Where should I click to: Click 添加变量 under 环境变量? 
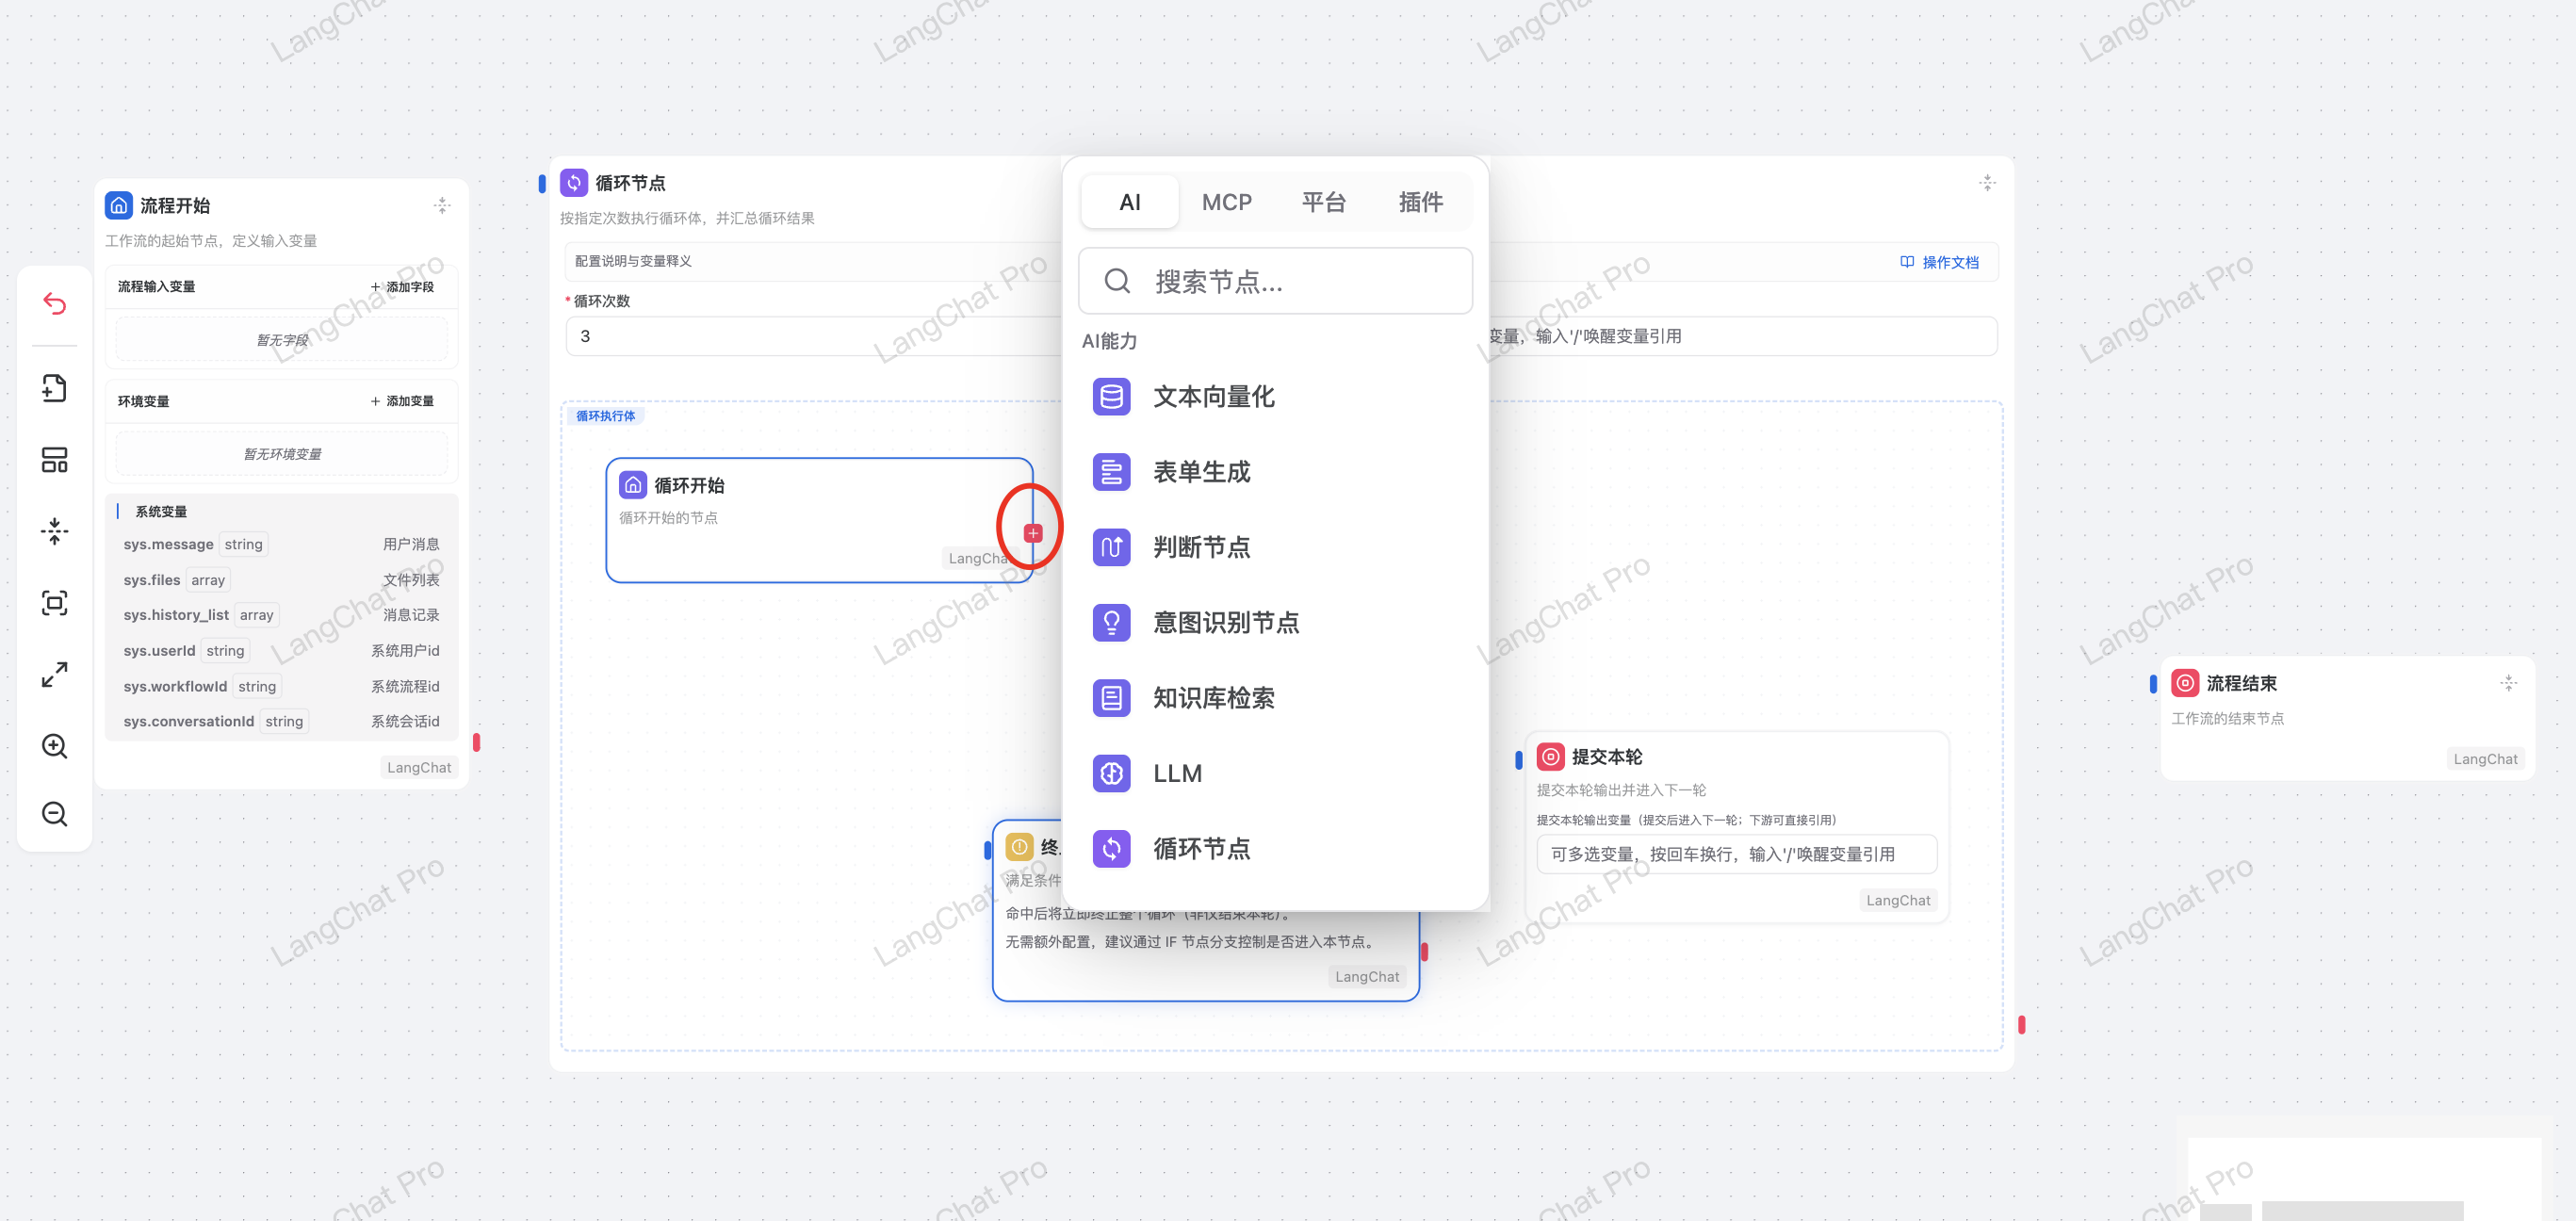click(x=403, y=401)
